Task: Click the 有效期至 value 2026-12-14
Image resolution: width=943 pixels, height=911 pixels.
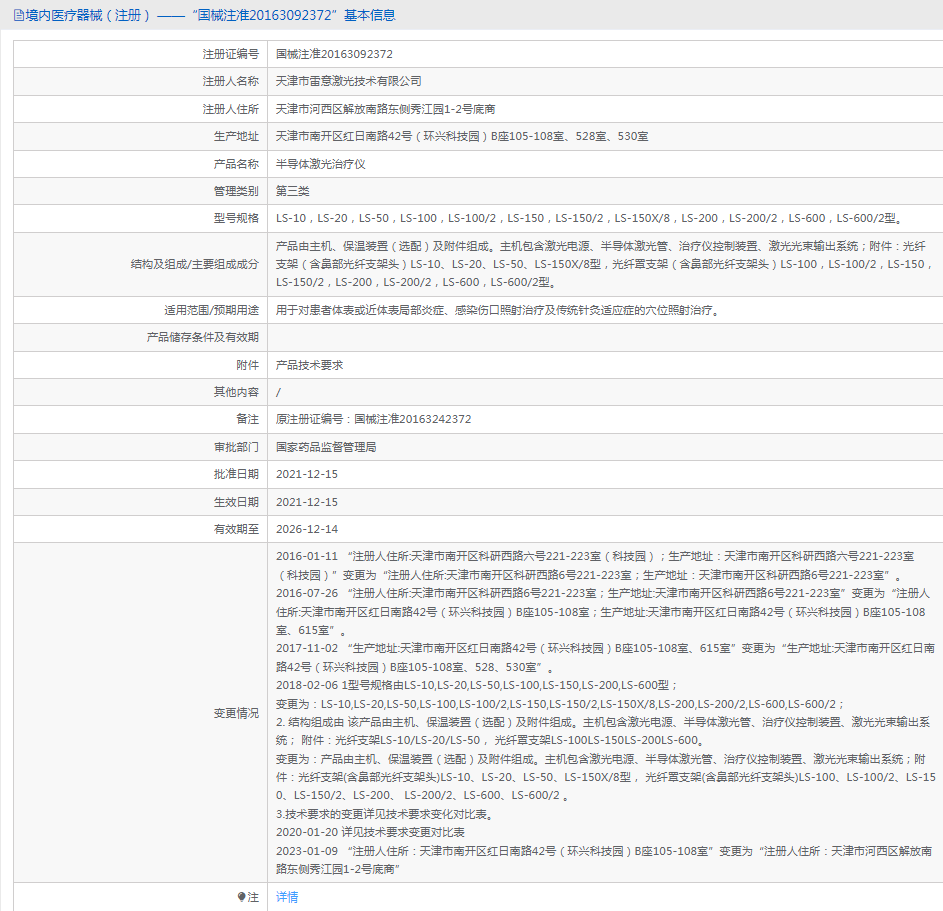Action: 307,529
